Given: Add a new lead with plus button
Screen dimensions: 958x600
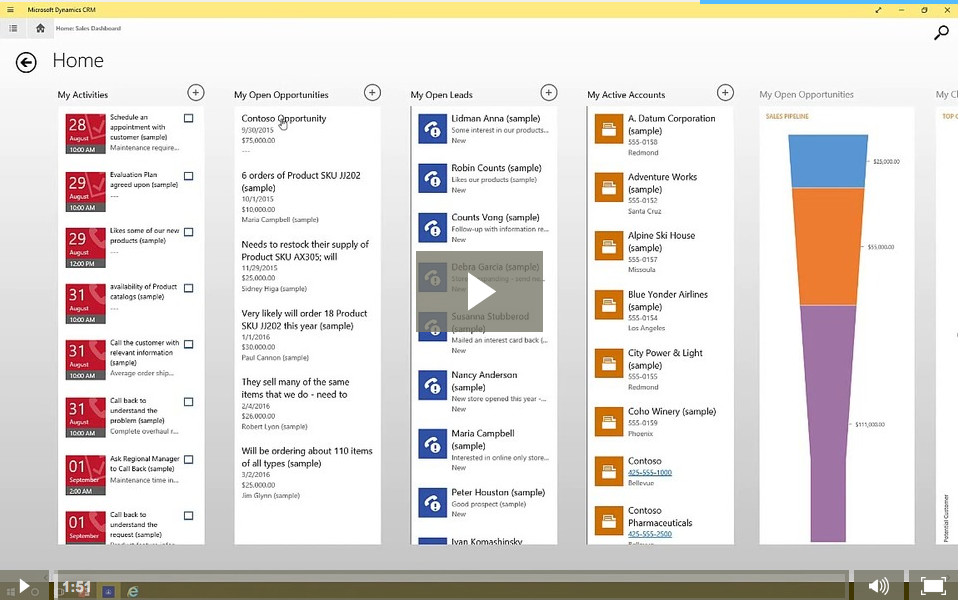Looking at the screenshot, I should [x=549, y=92].
